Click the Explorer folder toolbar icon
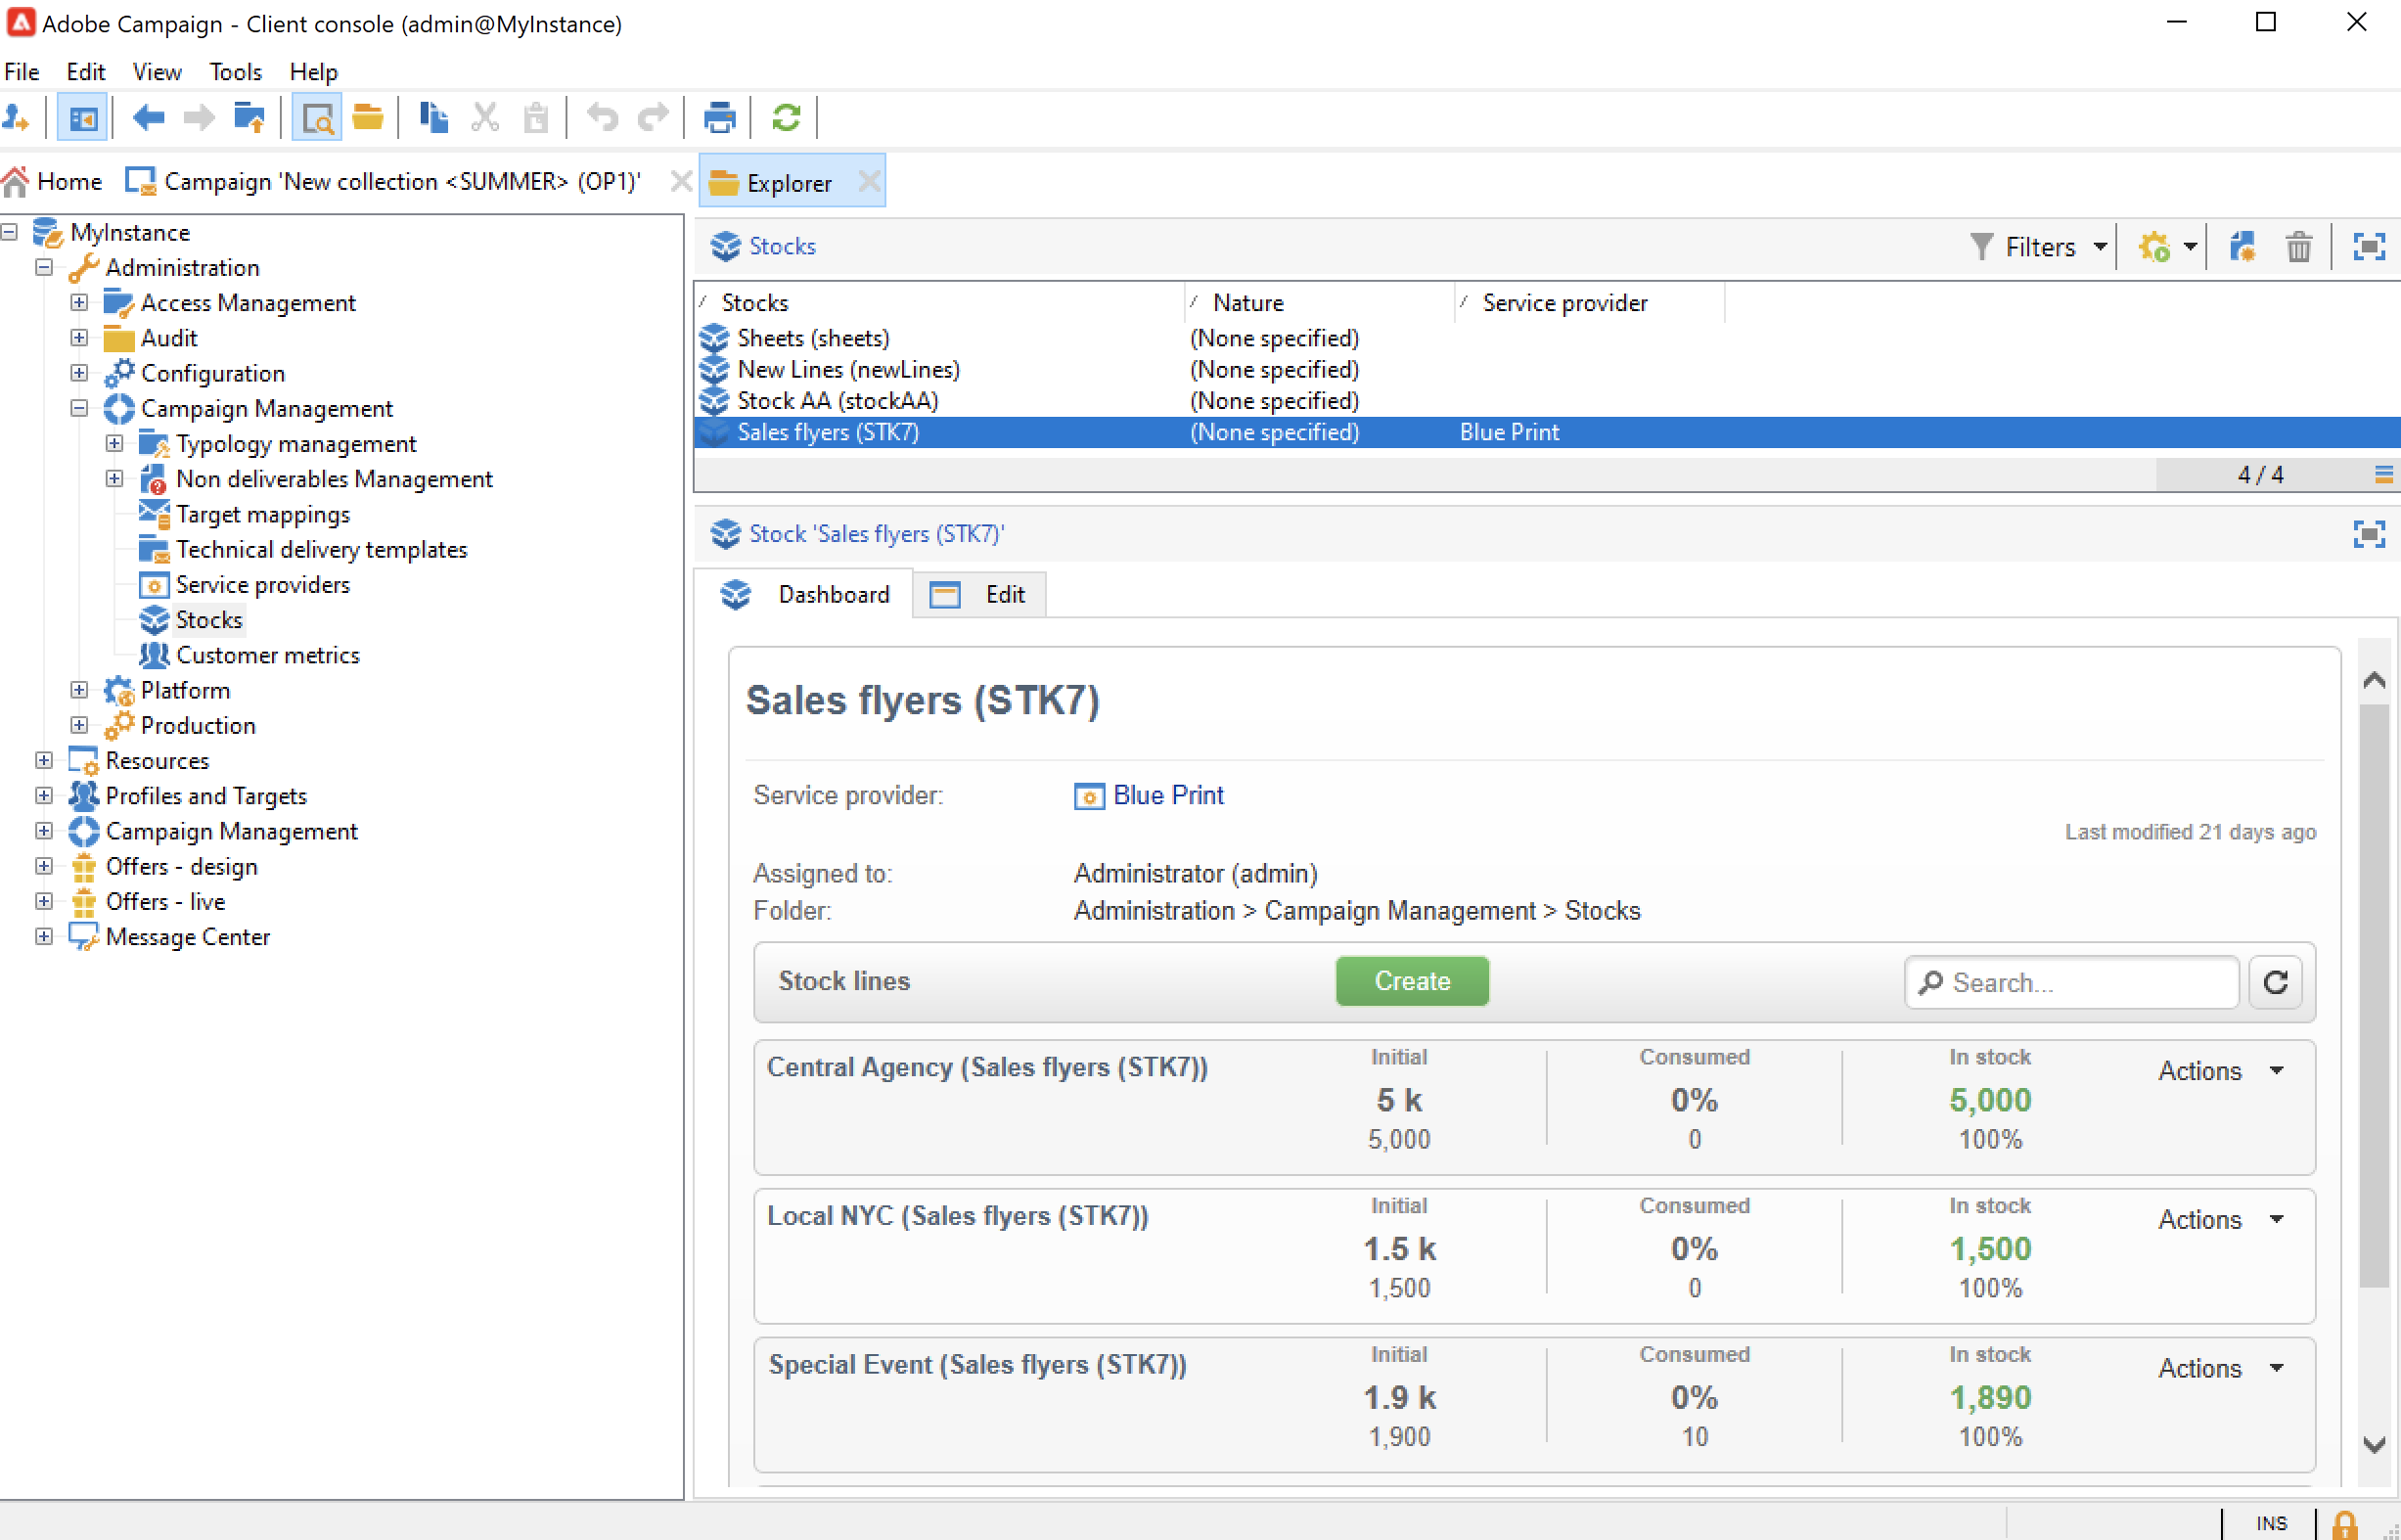Viewport: 2401px width, 1540px height. click(367, 118)
